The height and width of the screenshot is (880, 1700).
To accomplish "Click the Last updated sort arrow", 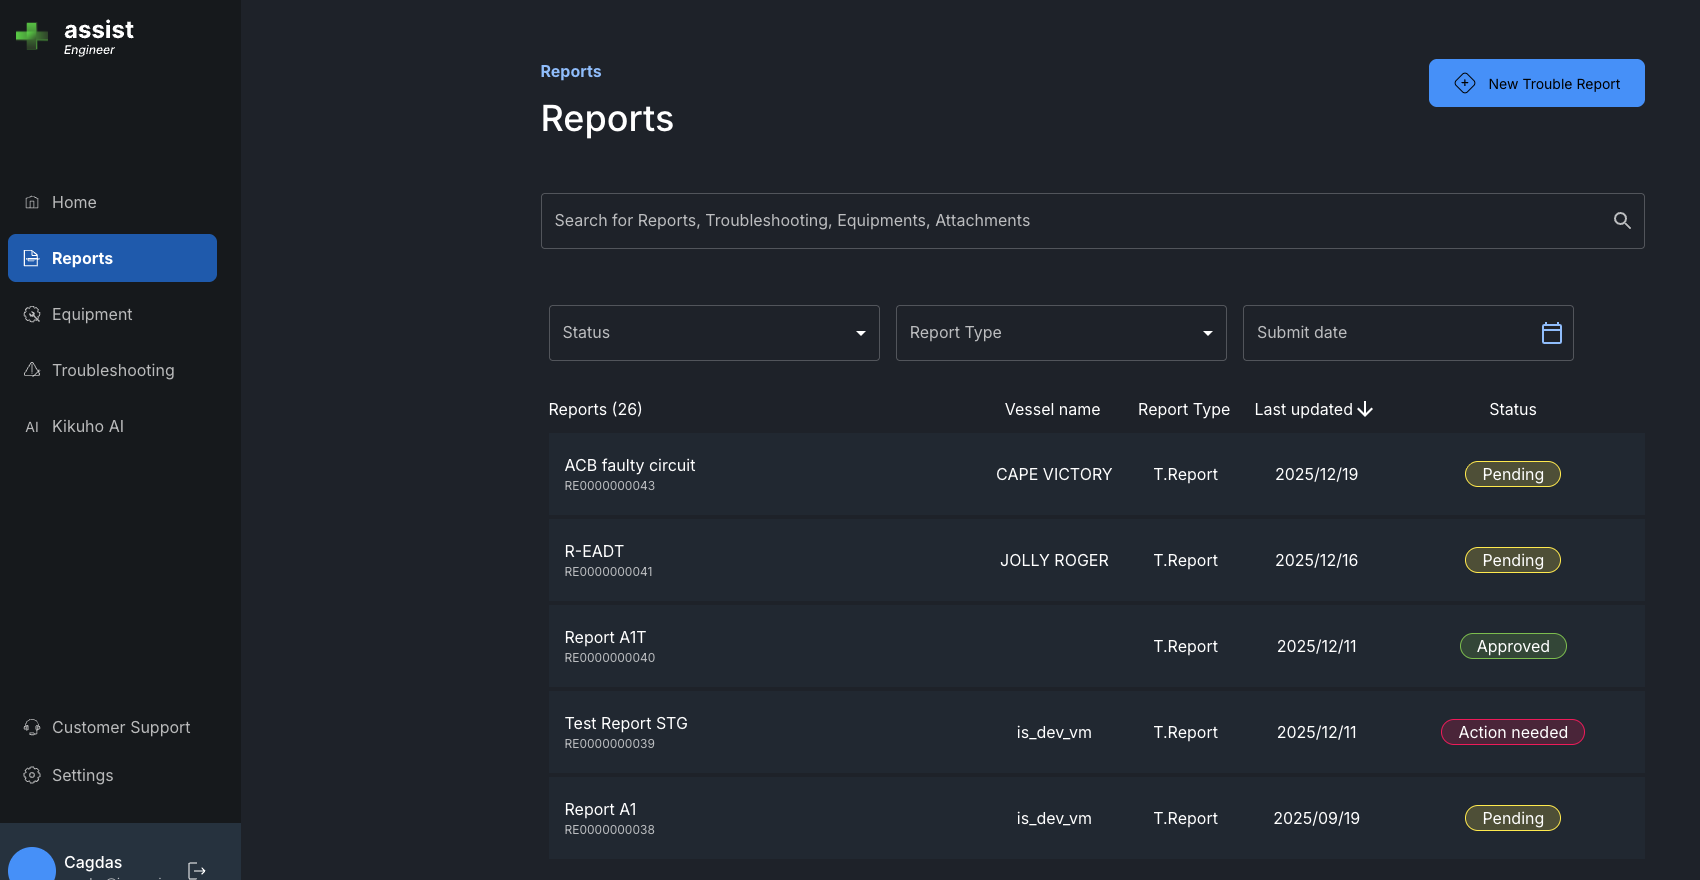I will click(1365, 409).
